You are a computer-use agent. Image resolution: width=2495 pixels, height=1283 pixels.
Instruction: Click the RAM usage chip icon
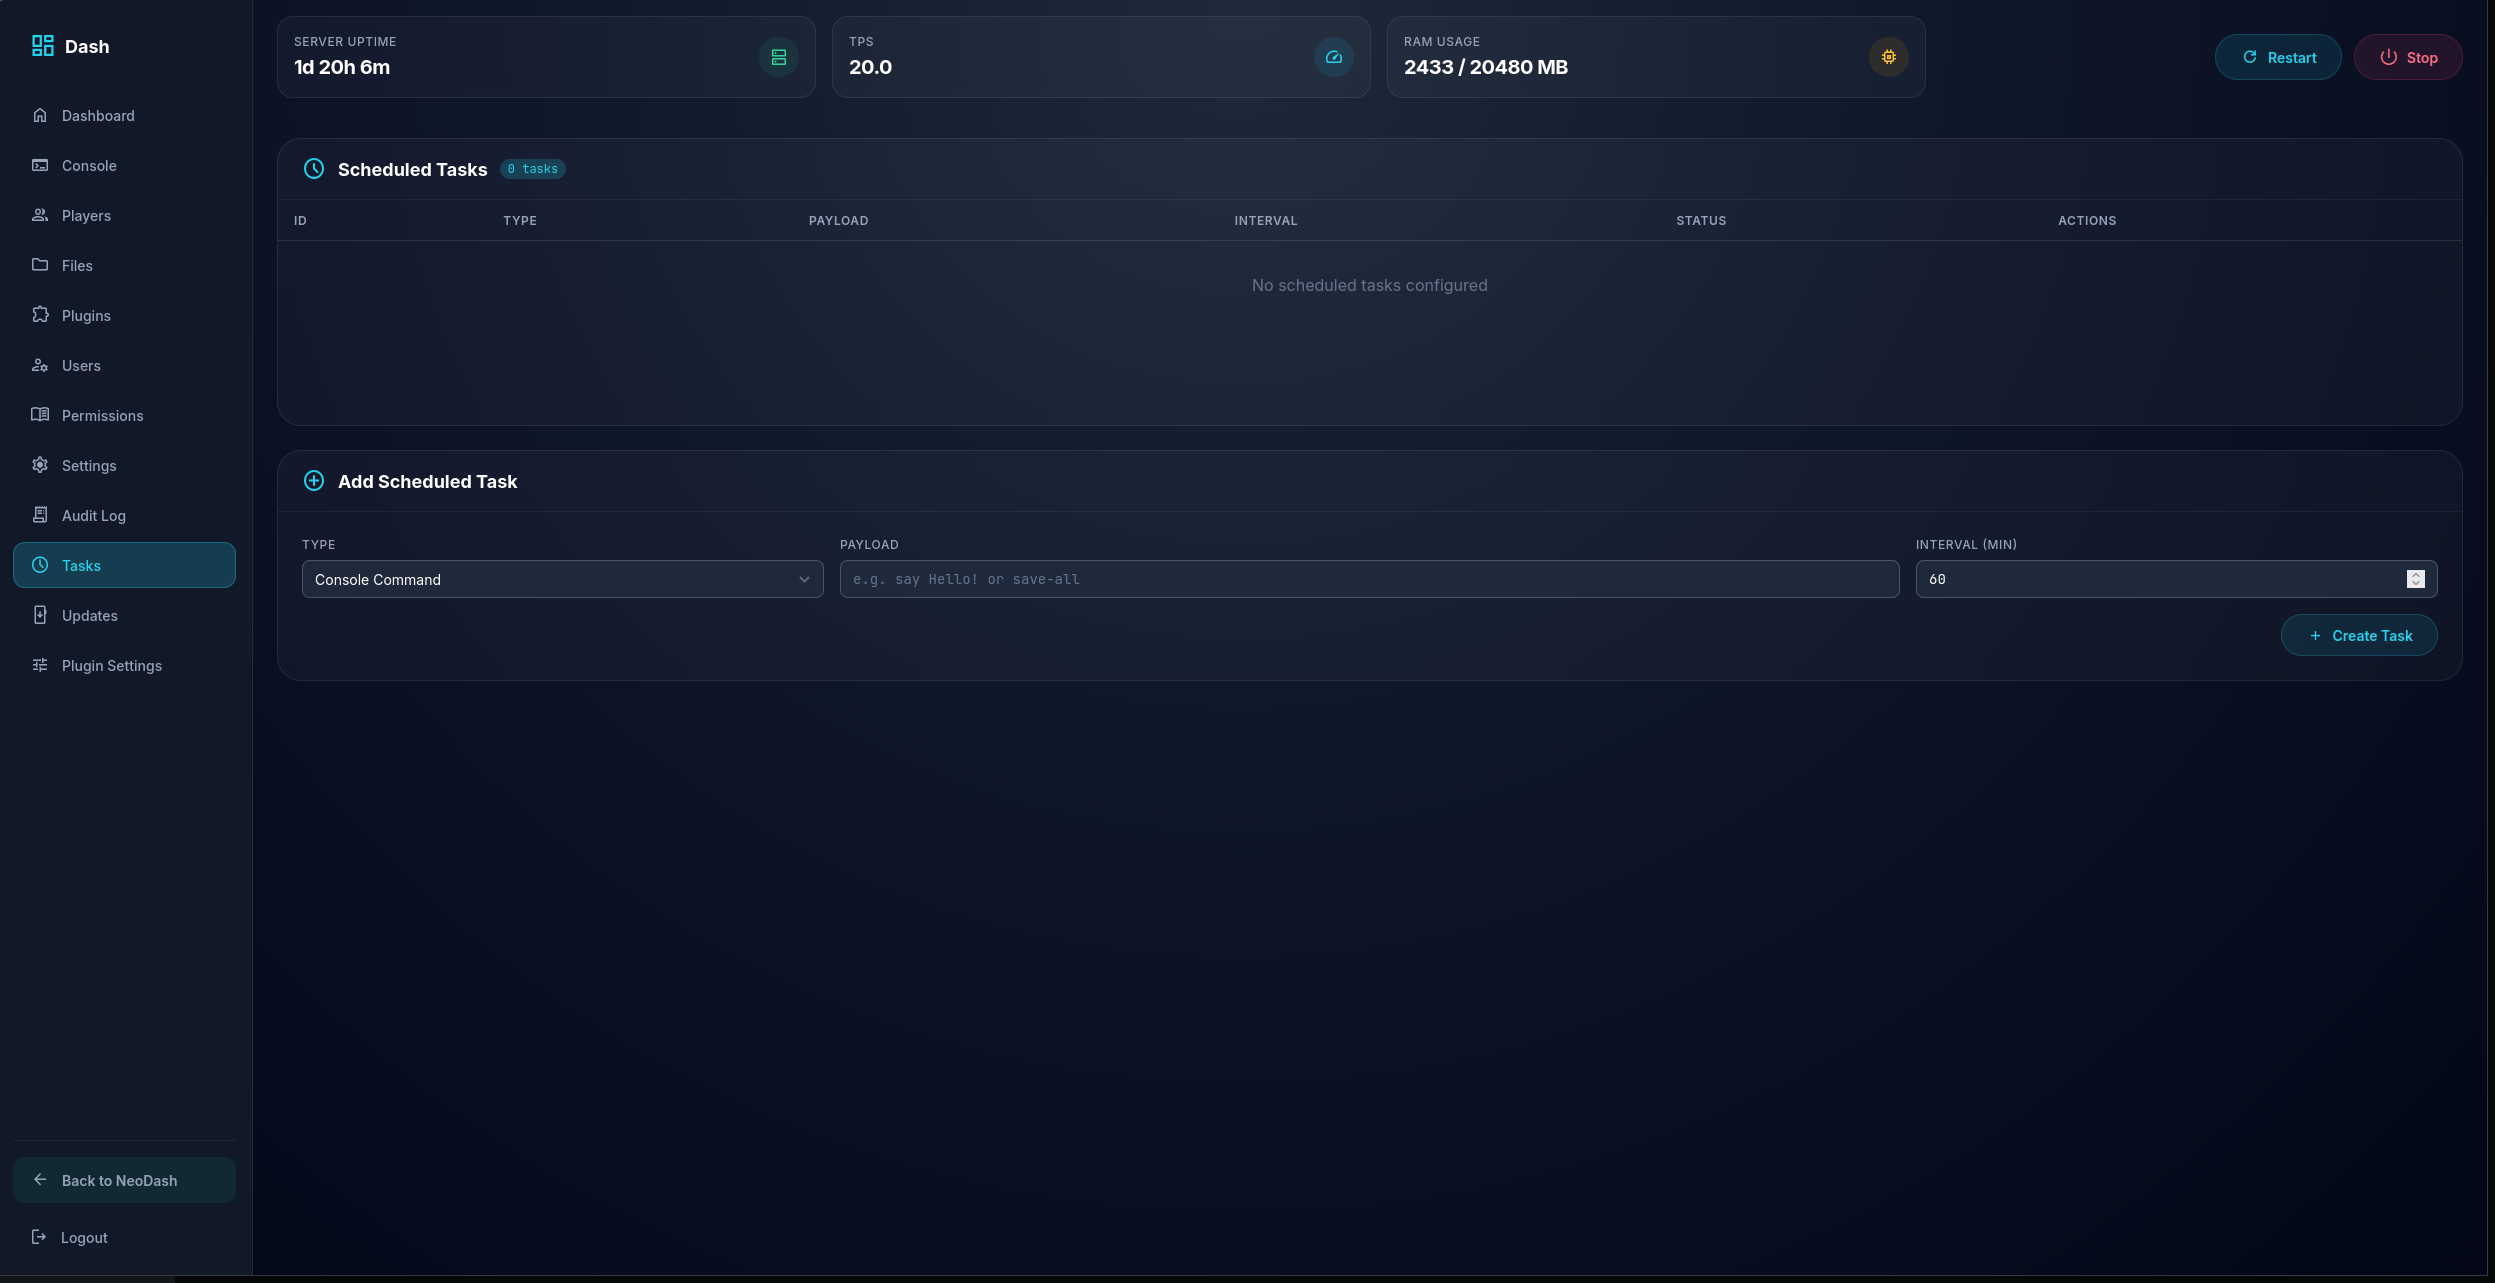pos(1889,57)
